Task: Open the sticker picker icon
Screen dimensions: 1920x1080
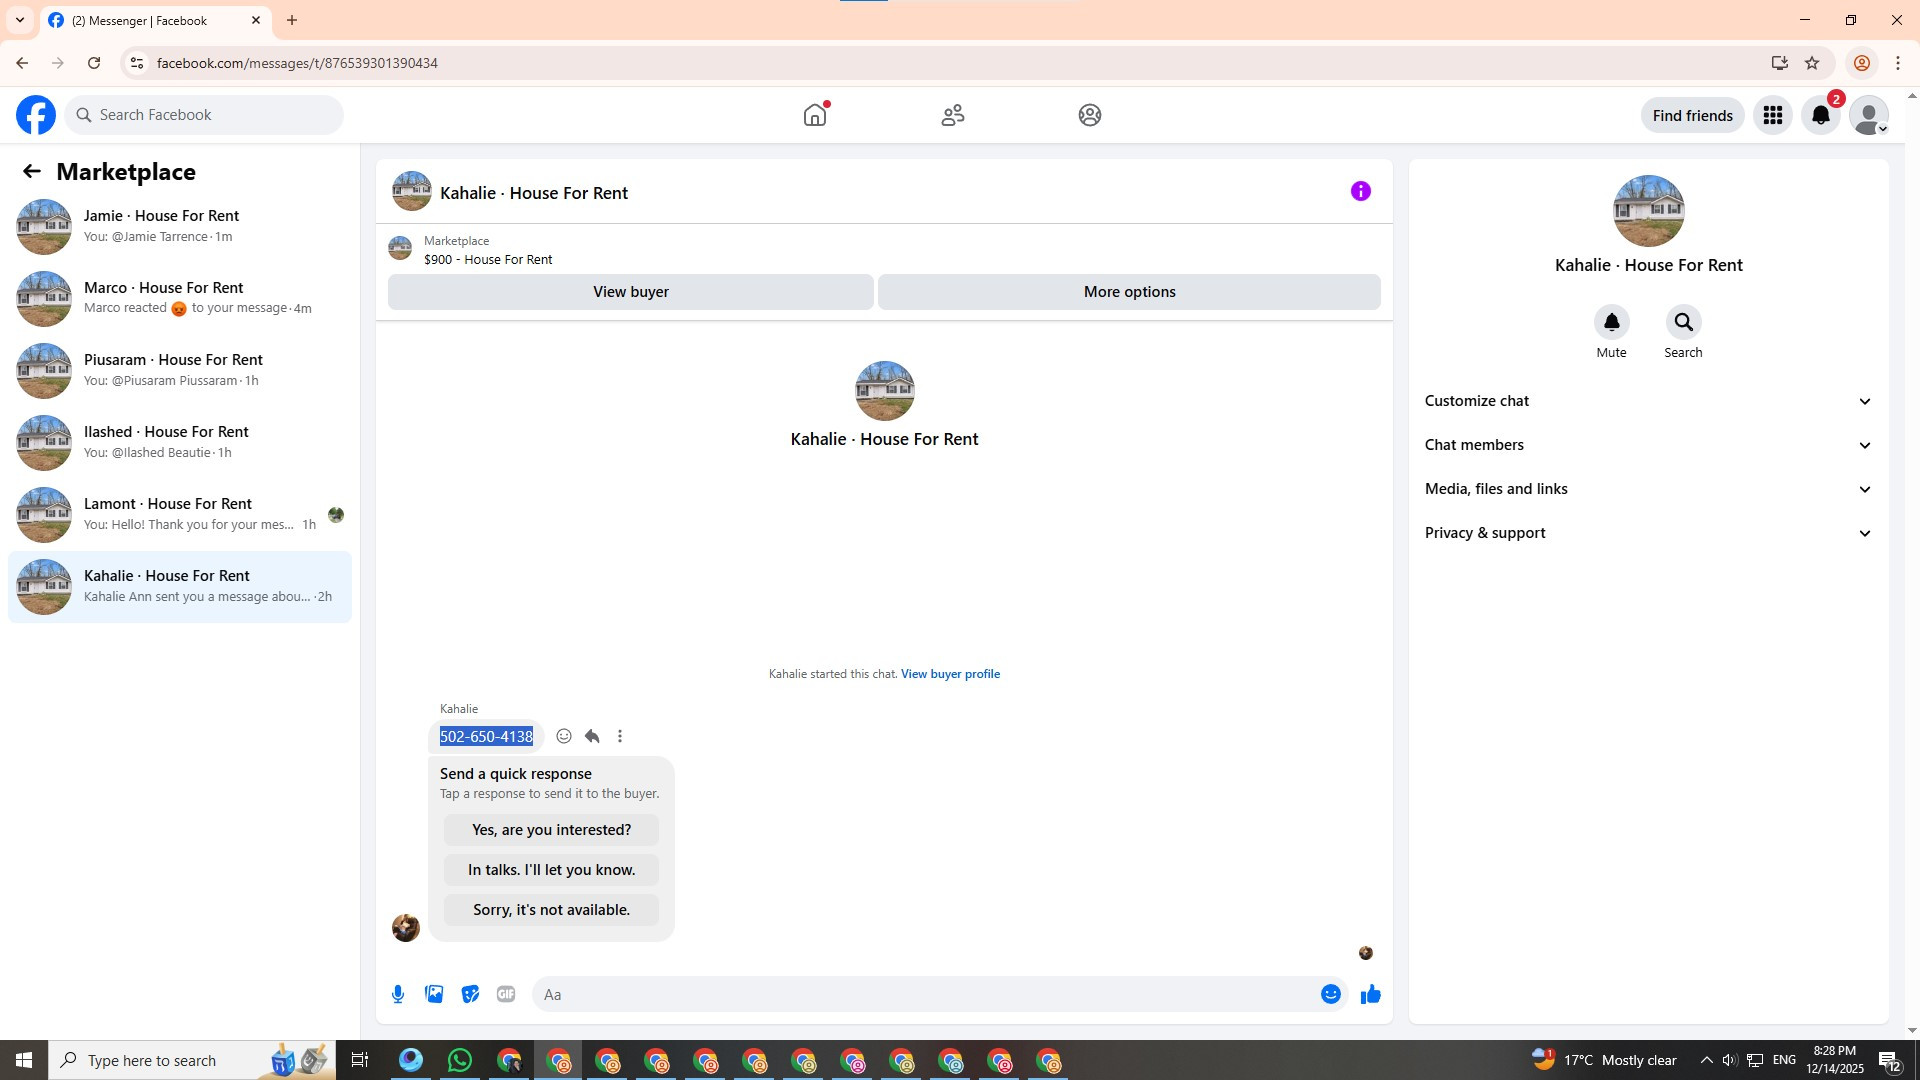Action: pos(470,994)
